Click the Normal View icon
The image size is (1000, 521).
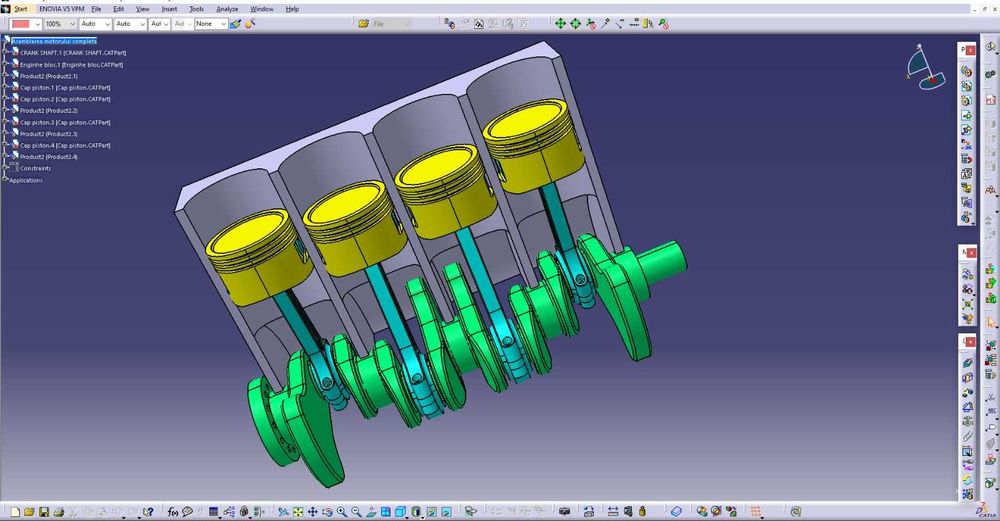[371, 511]
